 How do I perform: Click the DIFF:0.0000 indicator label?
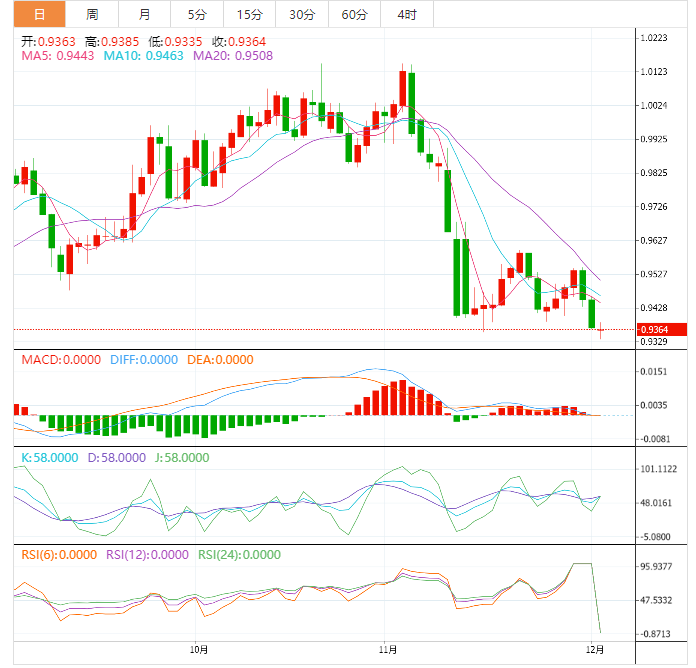pos(144,360)
